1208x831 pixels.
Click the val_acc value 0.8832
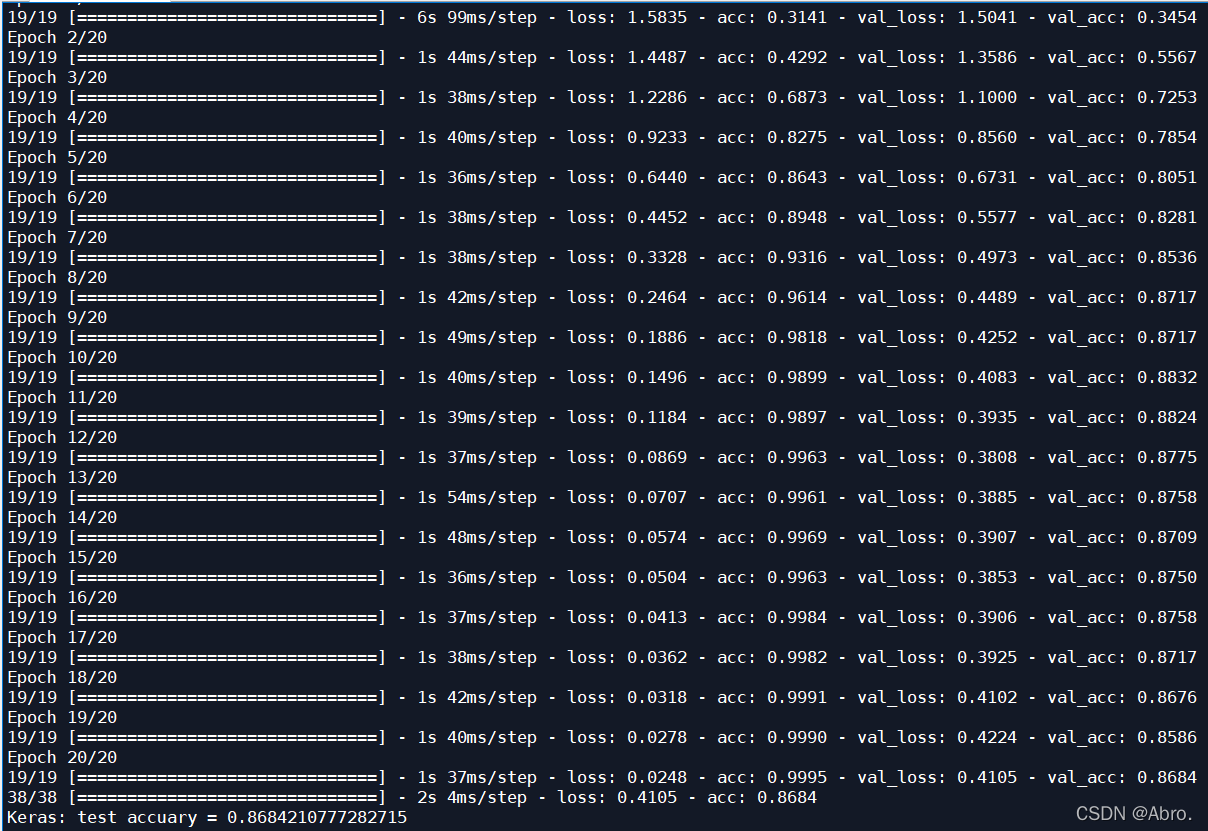click(1167, 377)
